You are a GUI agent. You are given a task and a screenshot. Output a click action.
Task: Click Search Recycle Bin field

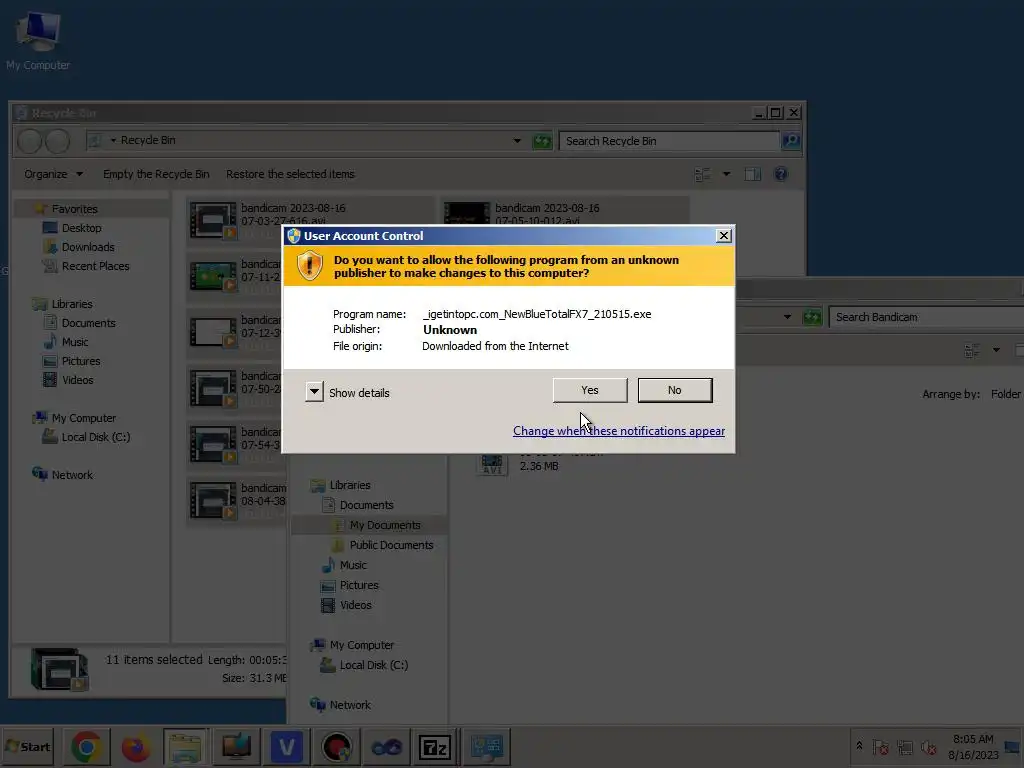pos(669,141)
